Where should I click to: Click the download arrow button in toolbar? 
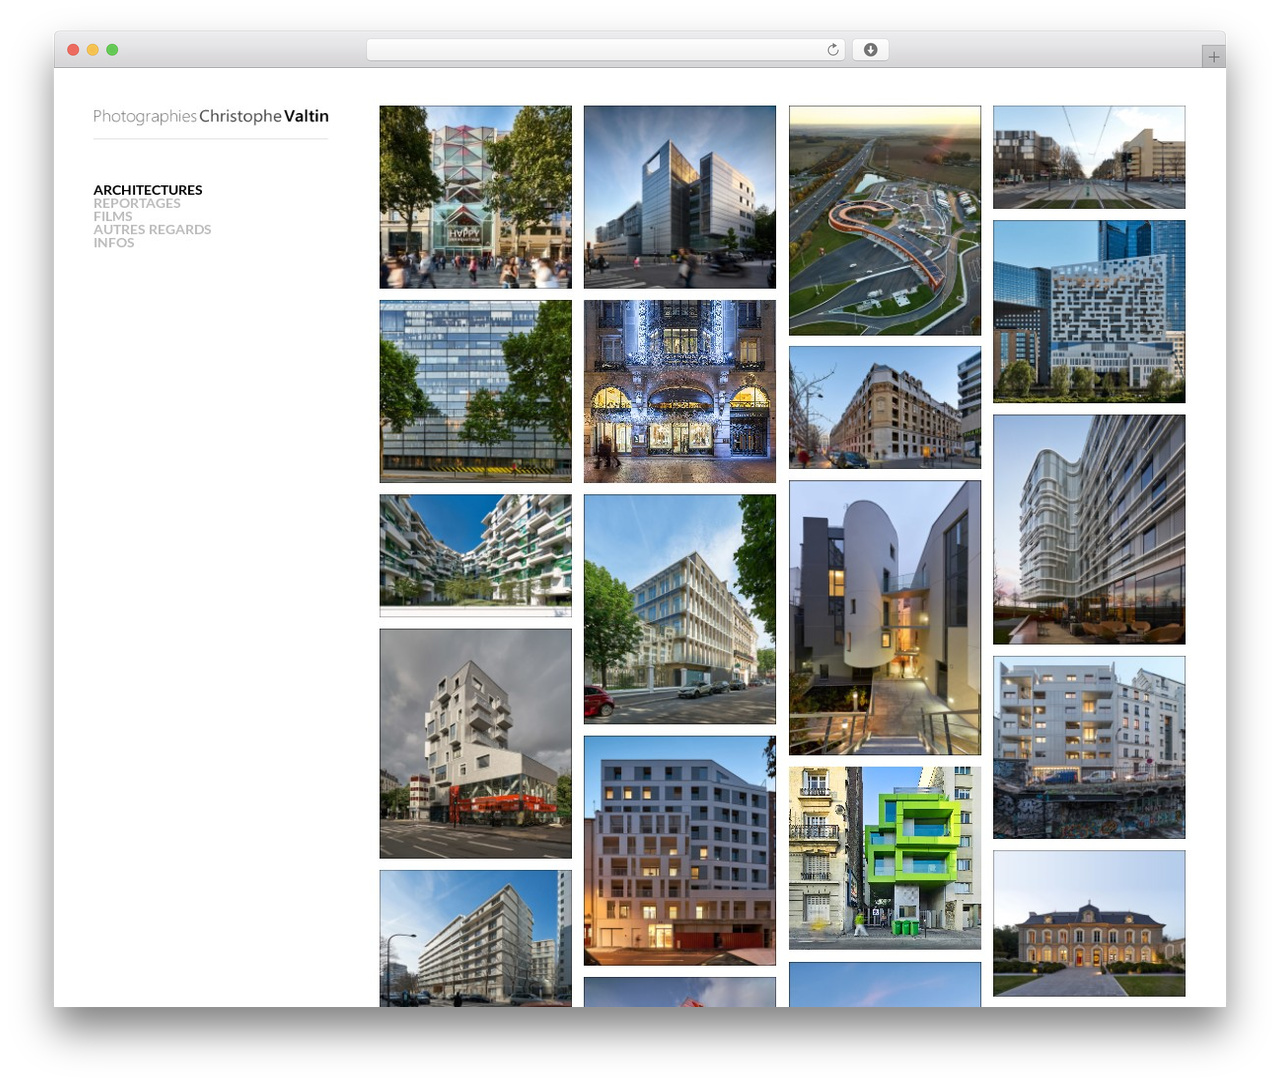pyautogui.click(x=870, y=50)
